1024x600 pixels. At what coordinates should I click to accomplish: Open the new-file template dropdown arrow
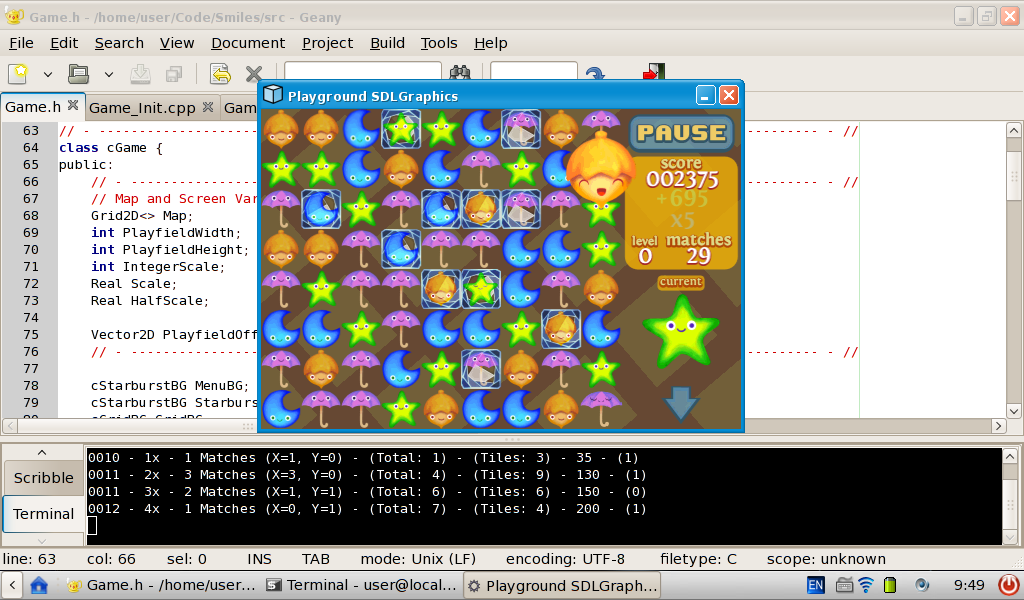(x=47, y=75)
